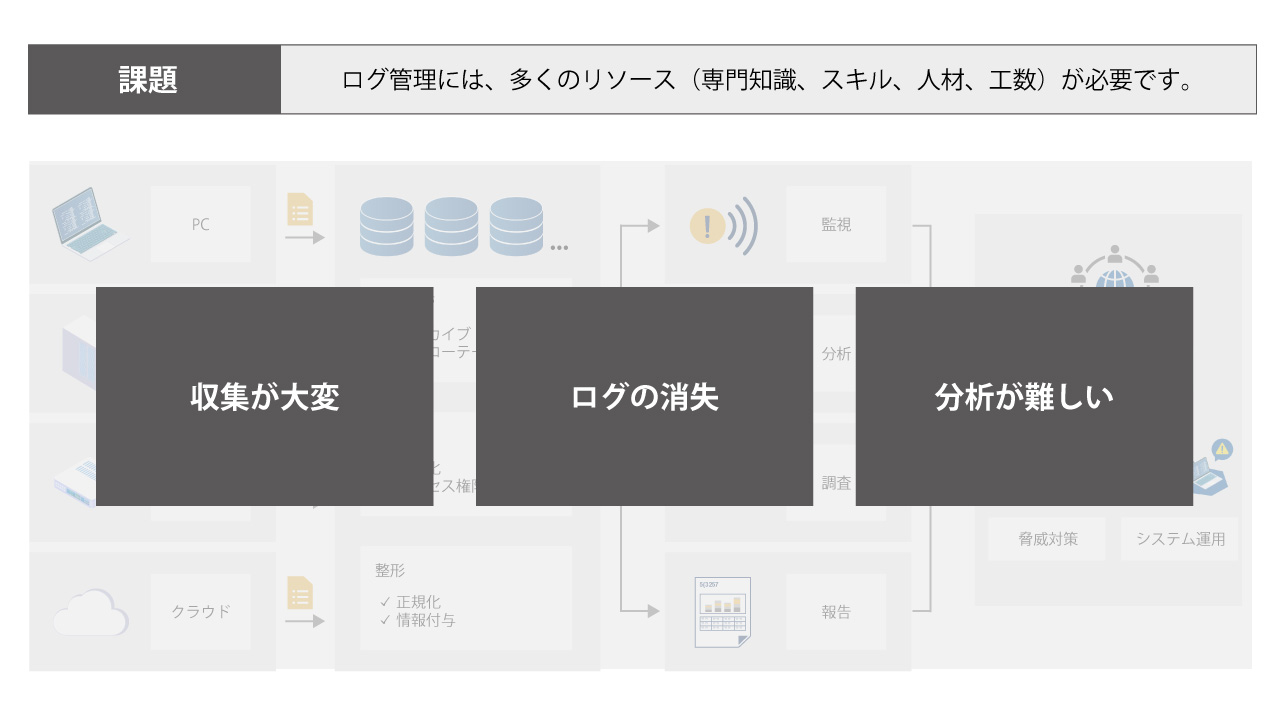Viewport: 1280px width, 720px height.
Task: Click the 報告 label box
Action: [x=836, y=612]
